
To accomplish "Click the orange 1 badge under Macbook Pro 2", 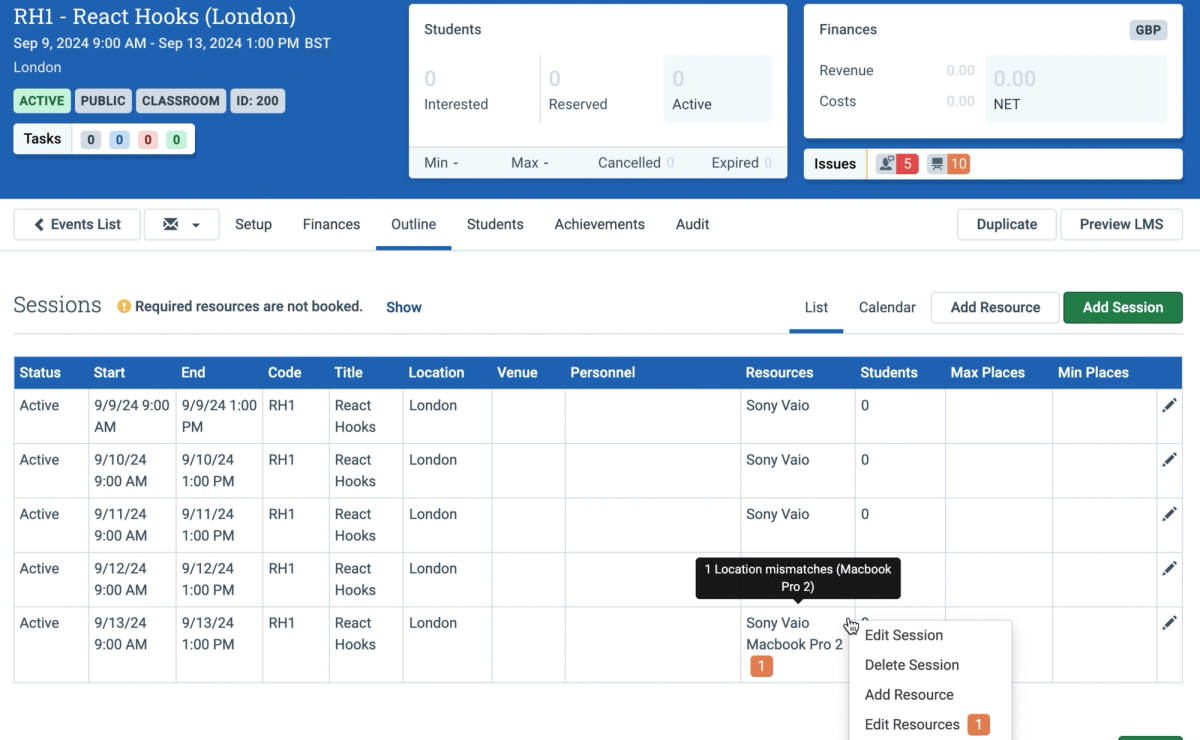I will point(761,666).
